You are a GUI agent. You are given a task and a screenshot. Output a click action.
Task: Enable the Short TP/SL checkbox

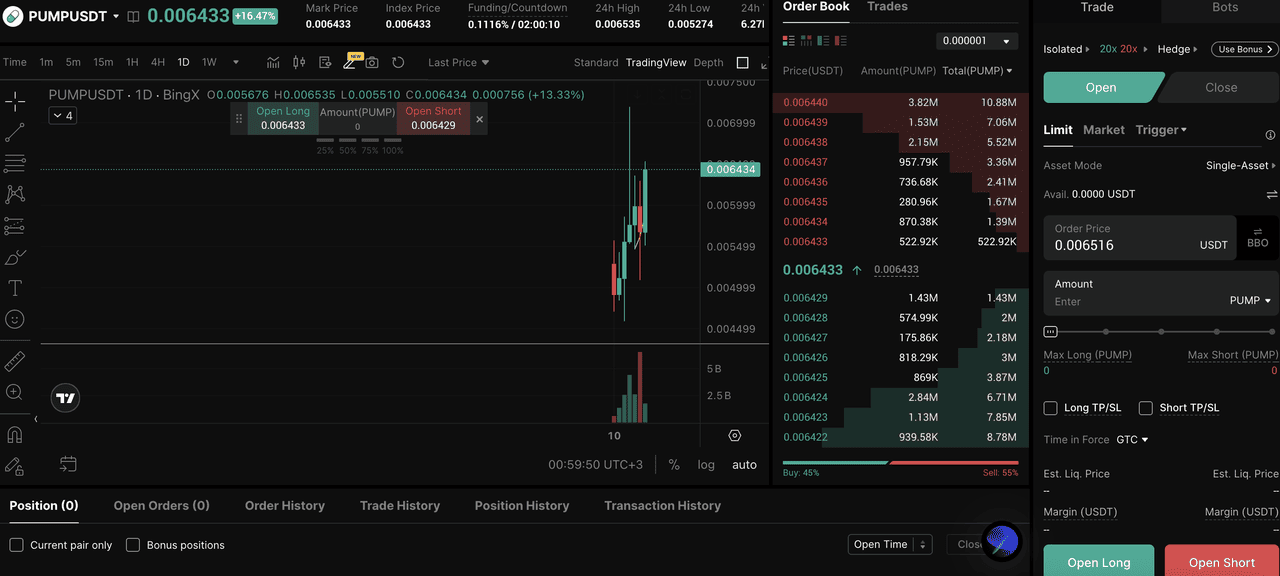pyautogui.click(x=1146, y=408)
